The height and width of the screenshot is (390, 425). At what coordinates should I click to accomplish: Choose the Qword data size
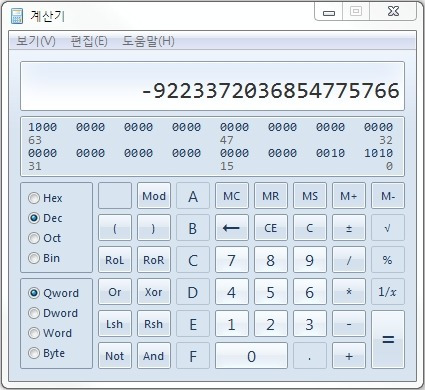54,293
